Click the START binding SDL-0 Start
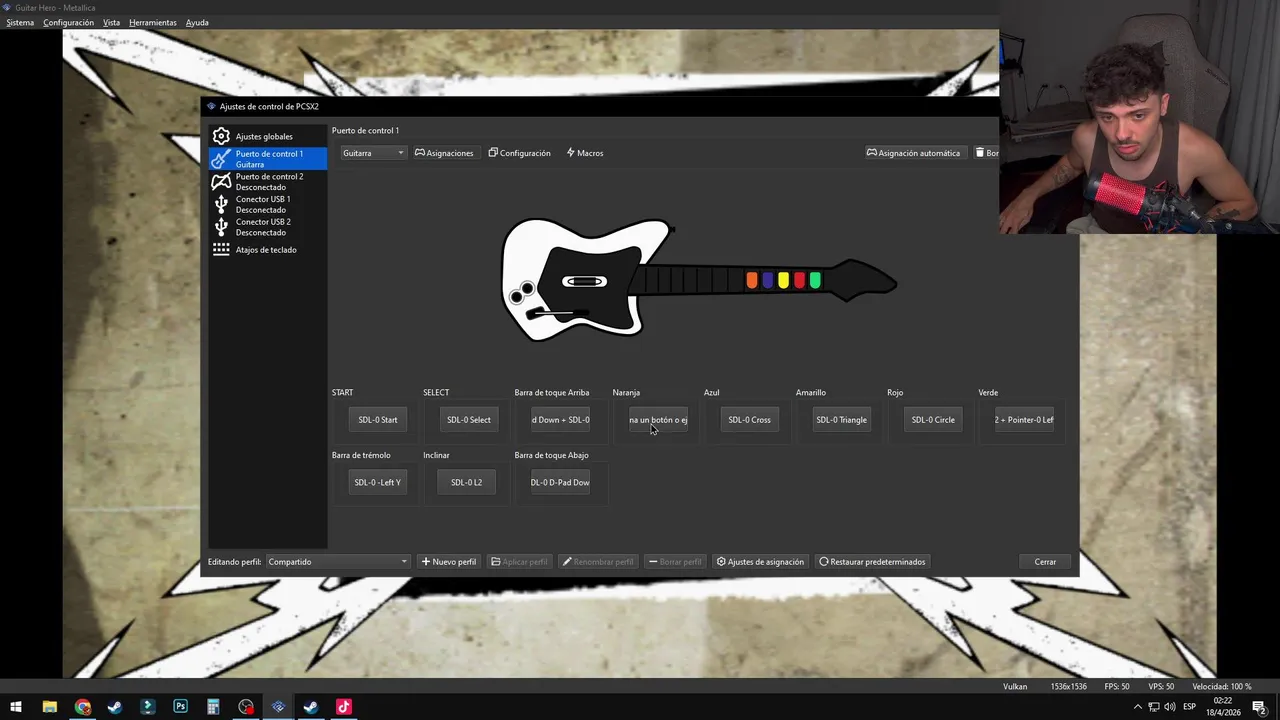The height and width of the screenshot is (720, 1280). (x=378, y=420)
